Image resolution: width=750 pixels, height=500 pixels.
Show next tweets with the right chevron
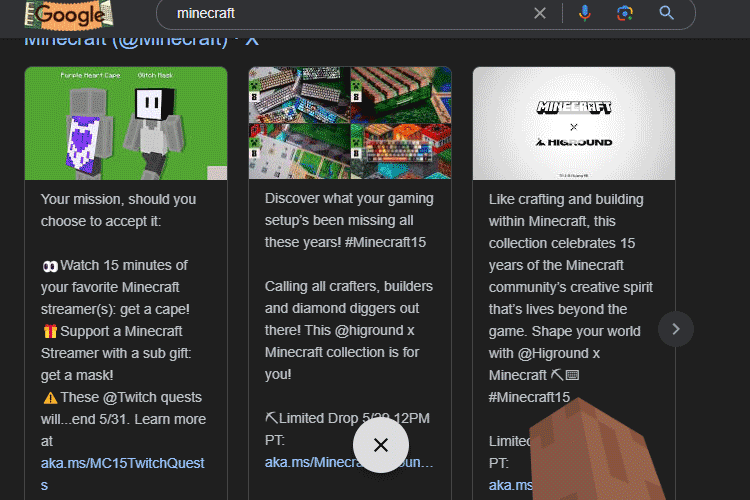675,329
